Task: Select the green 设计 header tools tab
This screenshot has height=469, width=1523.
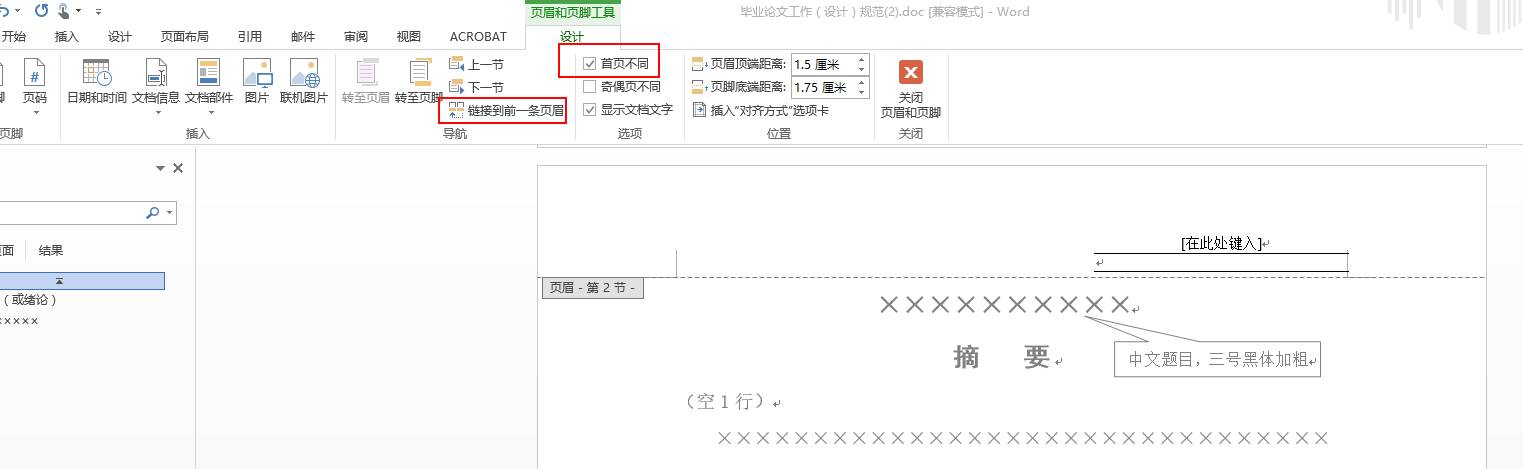Action: 572,37
